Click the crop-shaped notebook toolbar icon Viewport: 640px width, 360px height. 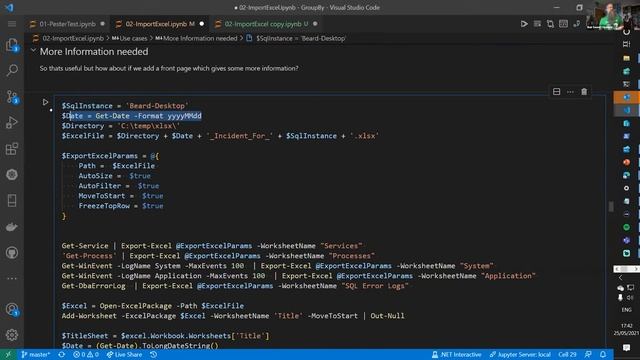(x=551, y=24)
